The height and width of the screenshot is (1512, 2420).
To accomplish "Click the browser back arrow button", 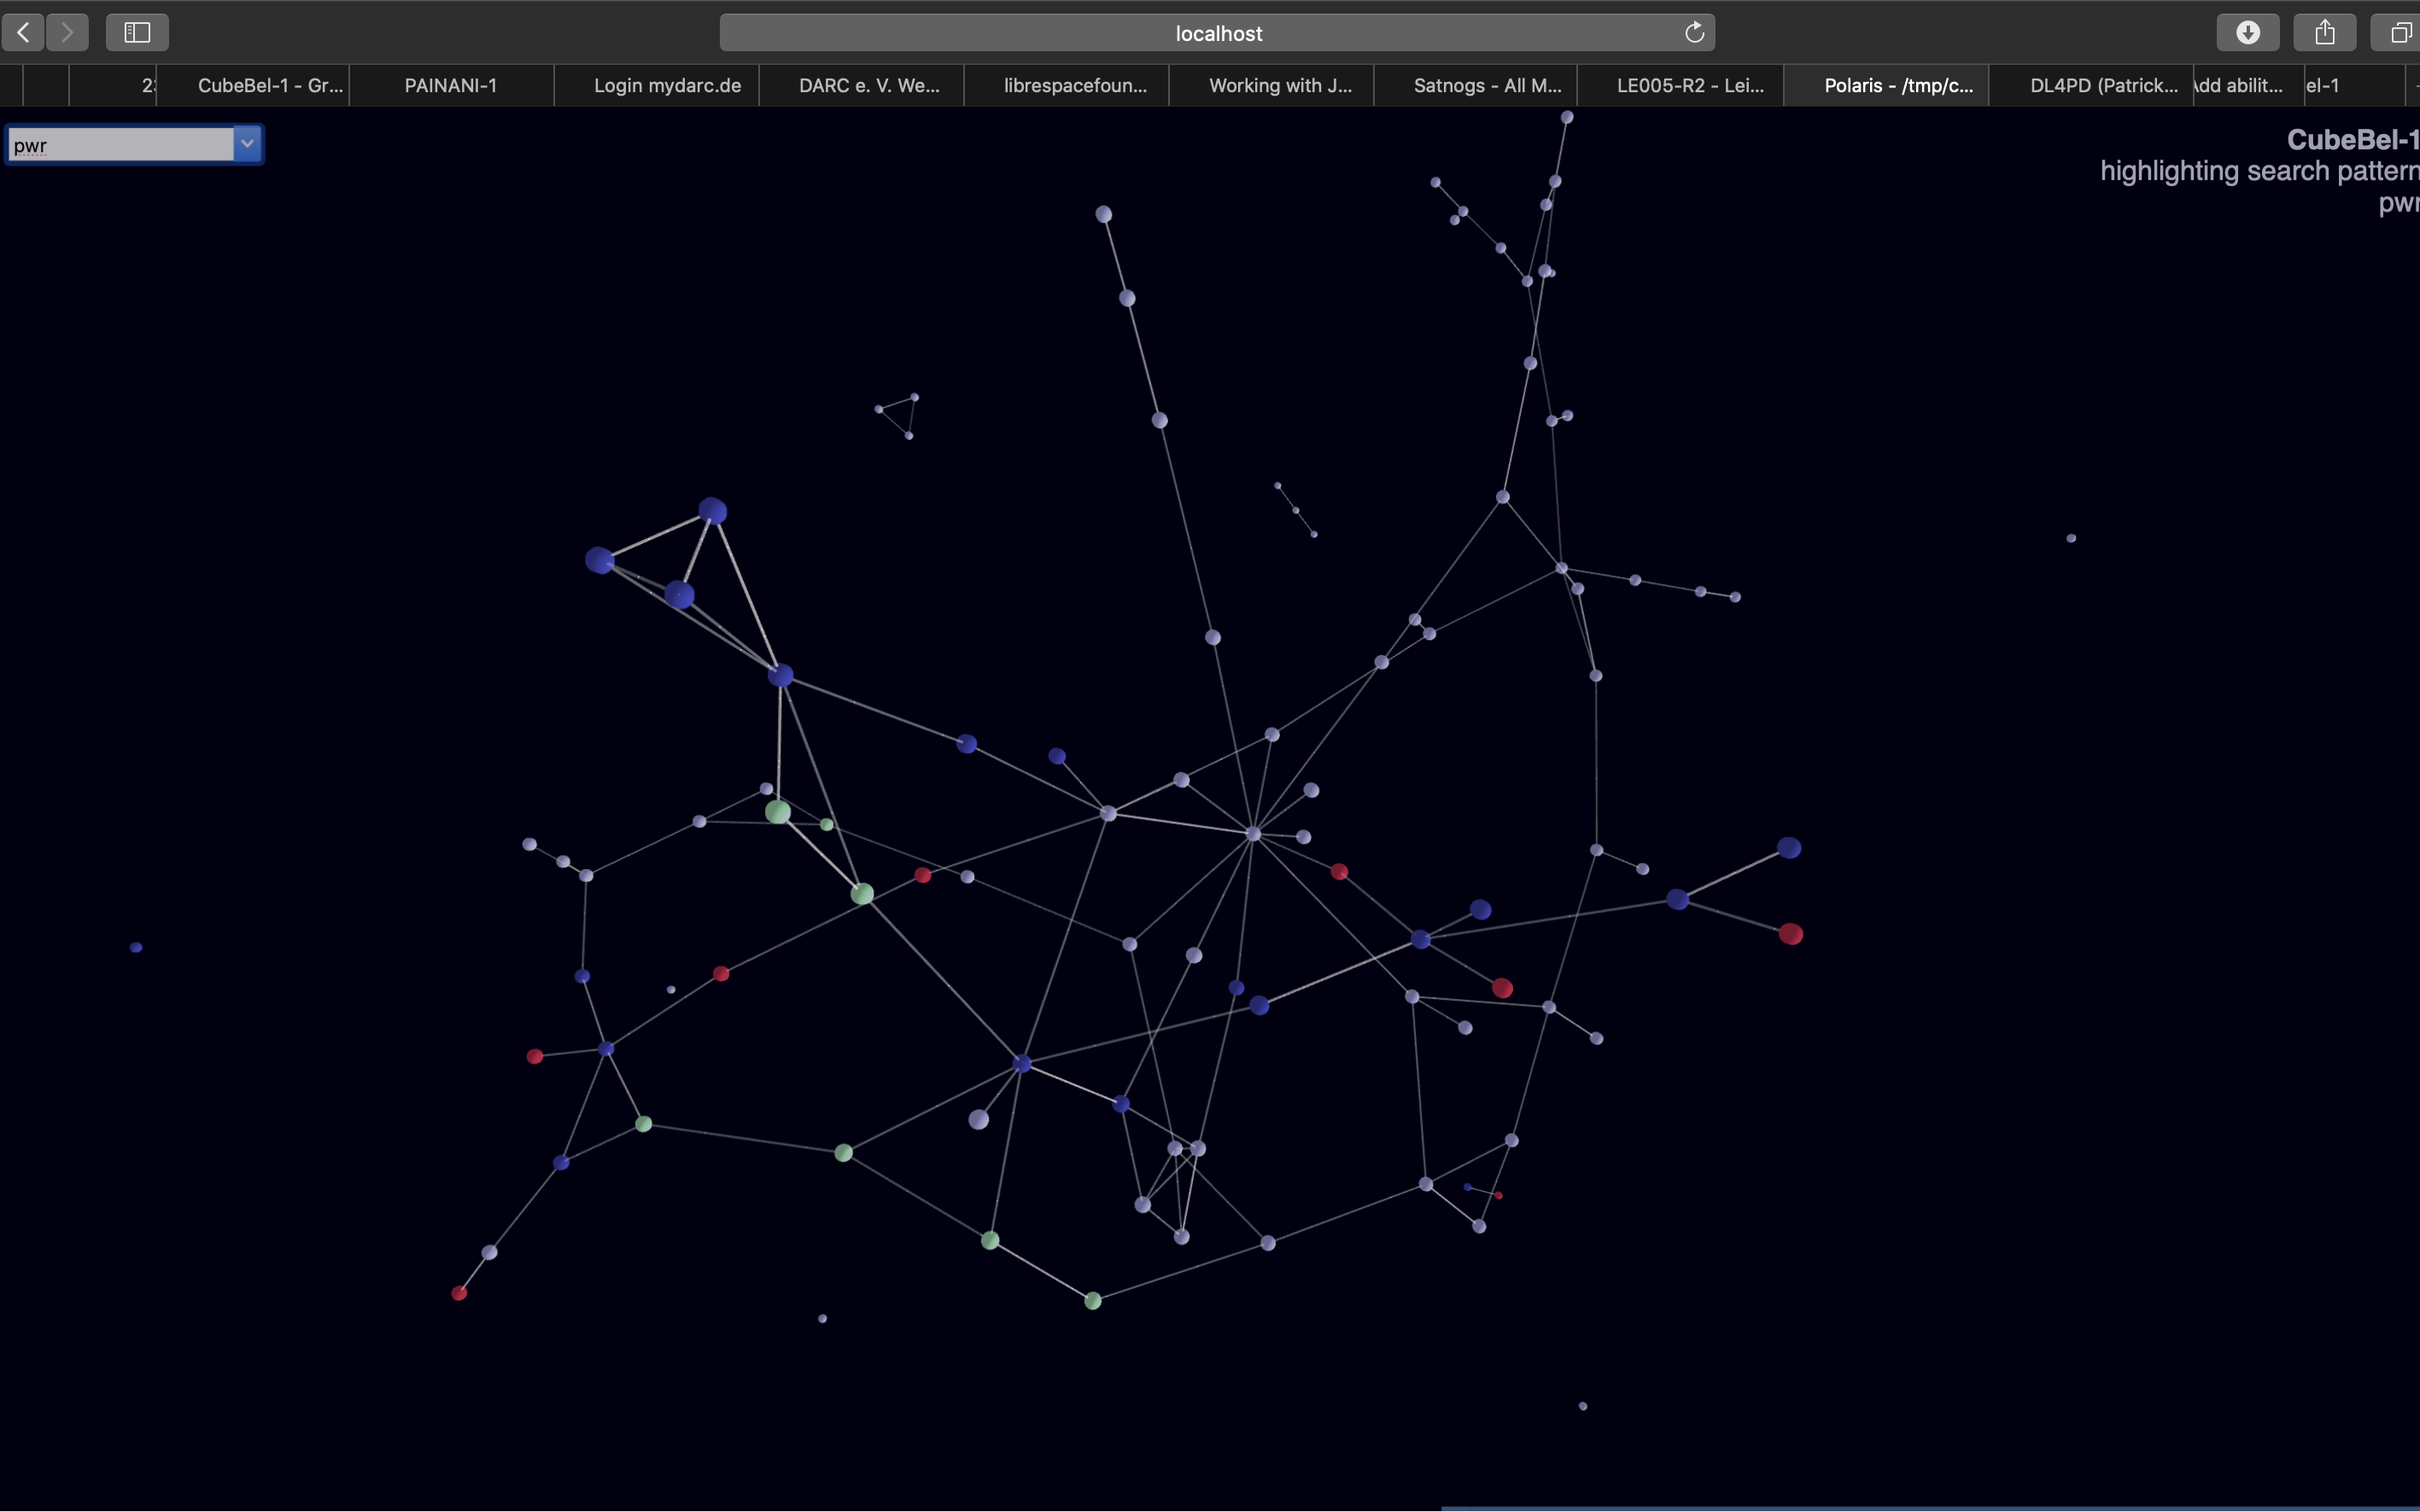I will coord(23,33).
